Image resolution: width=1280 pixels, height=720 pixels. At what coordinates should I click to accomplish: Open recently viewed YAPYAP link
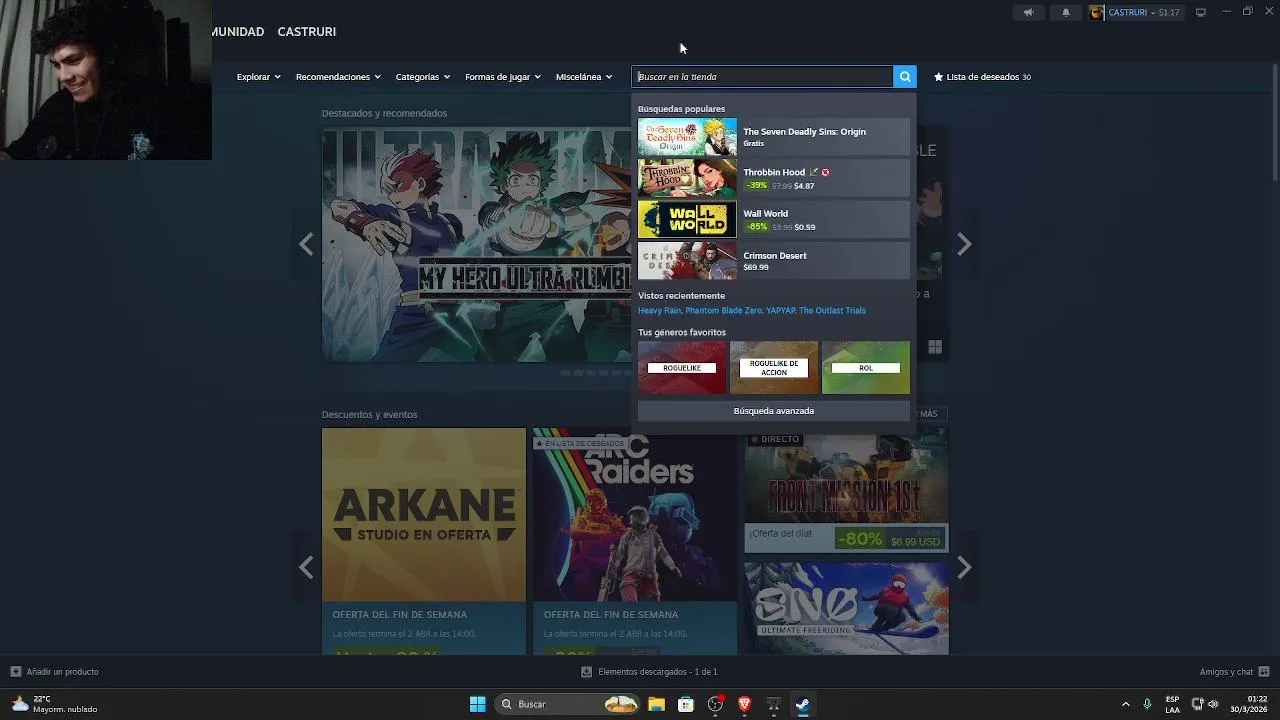pyautogui.click(x=780, y=311)
